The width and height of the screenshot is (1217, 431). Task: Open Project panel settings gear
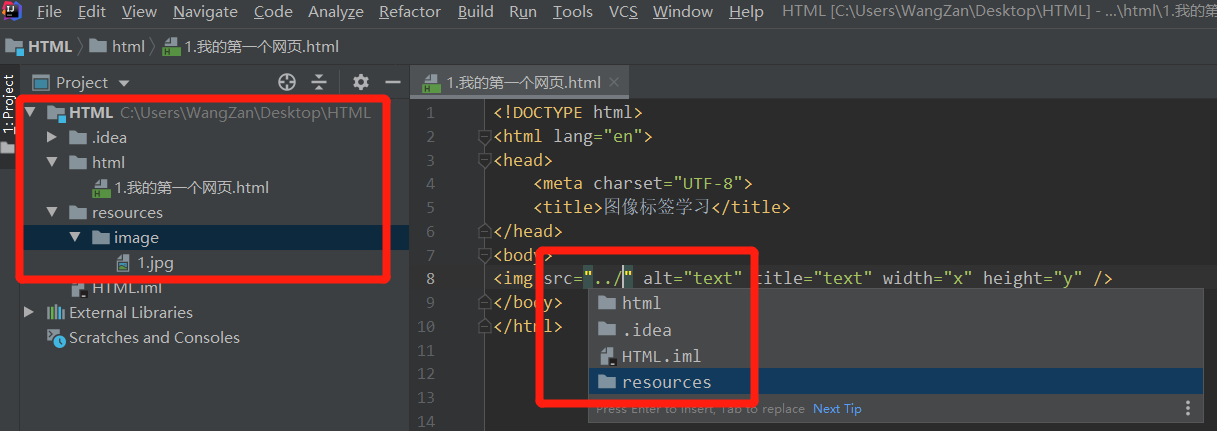tap(361, 82)
